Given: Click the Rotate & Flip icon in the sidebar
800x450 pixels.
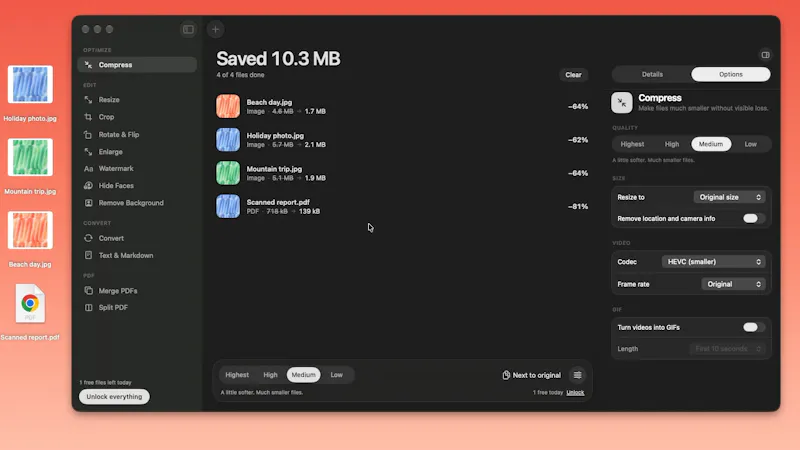Looking at the screenshot, I should (x=88, y=135).
